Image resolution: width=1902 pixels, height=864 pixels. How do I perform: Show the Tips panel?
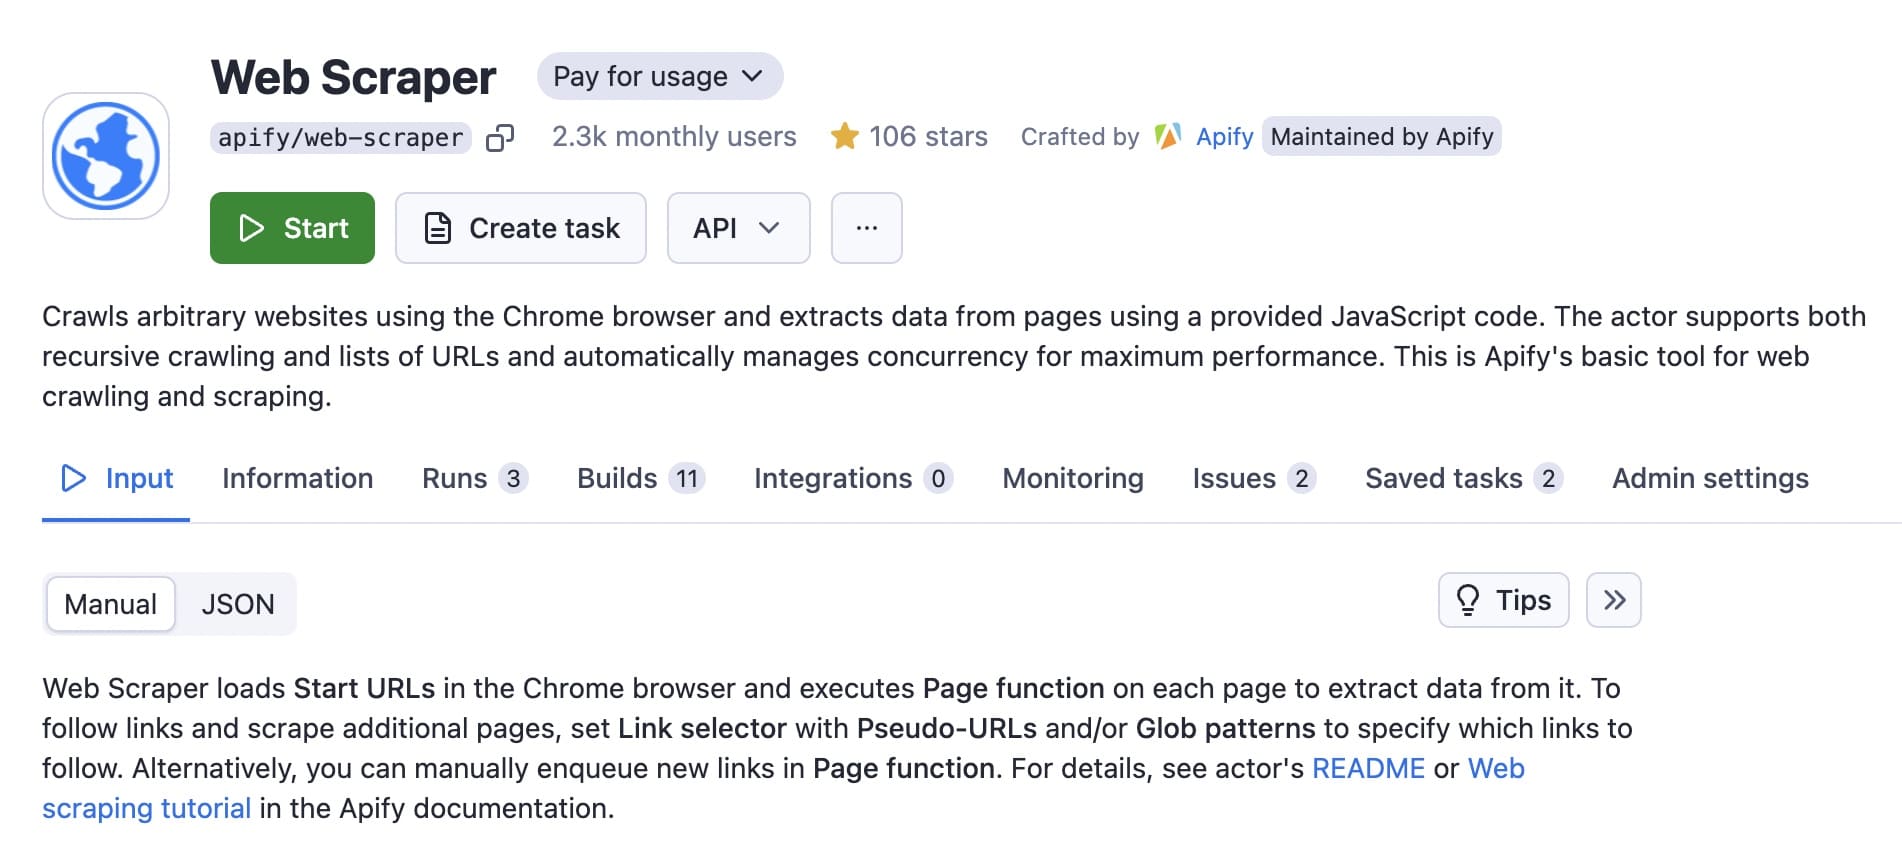click(1504, 600)
